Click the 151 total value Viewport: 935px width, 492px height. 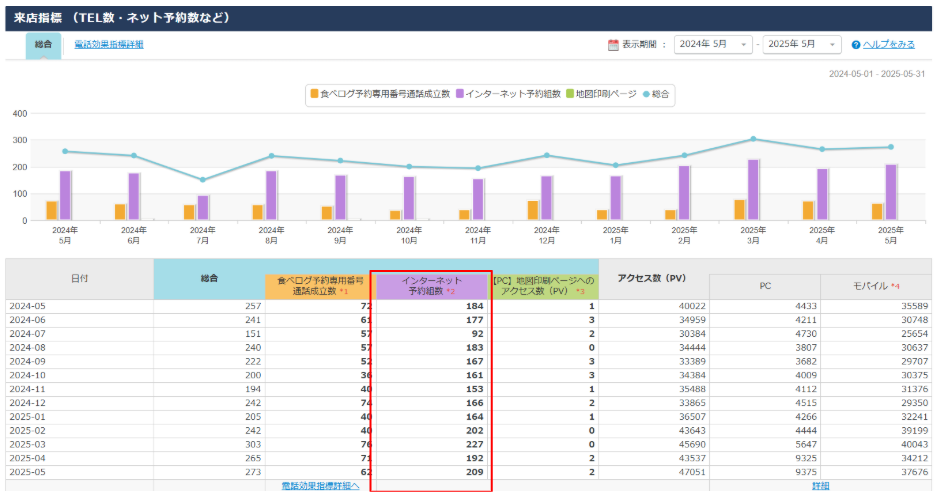[x=253, y=333]
